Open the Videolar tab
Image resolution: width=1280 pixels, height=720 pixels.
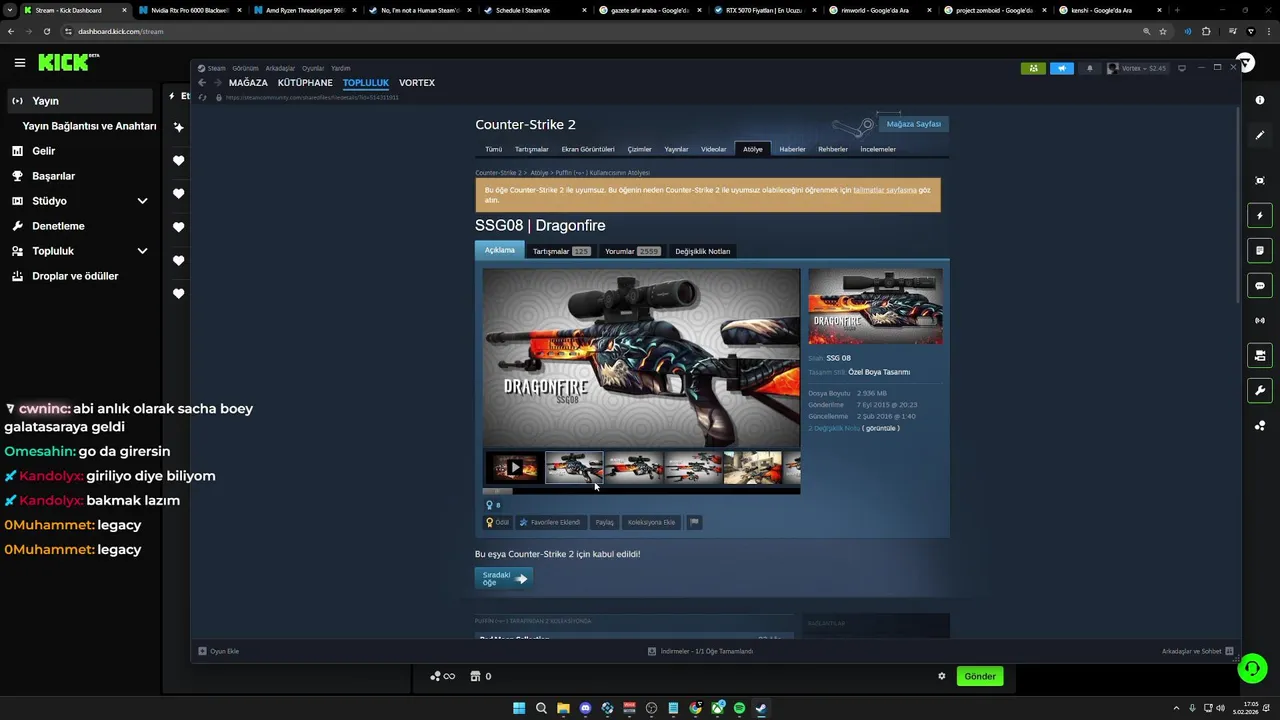tap(714, 149)
